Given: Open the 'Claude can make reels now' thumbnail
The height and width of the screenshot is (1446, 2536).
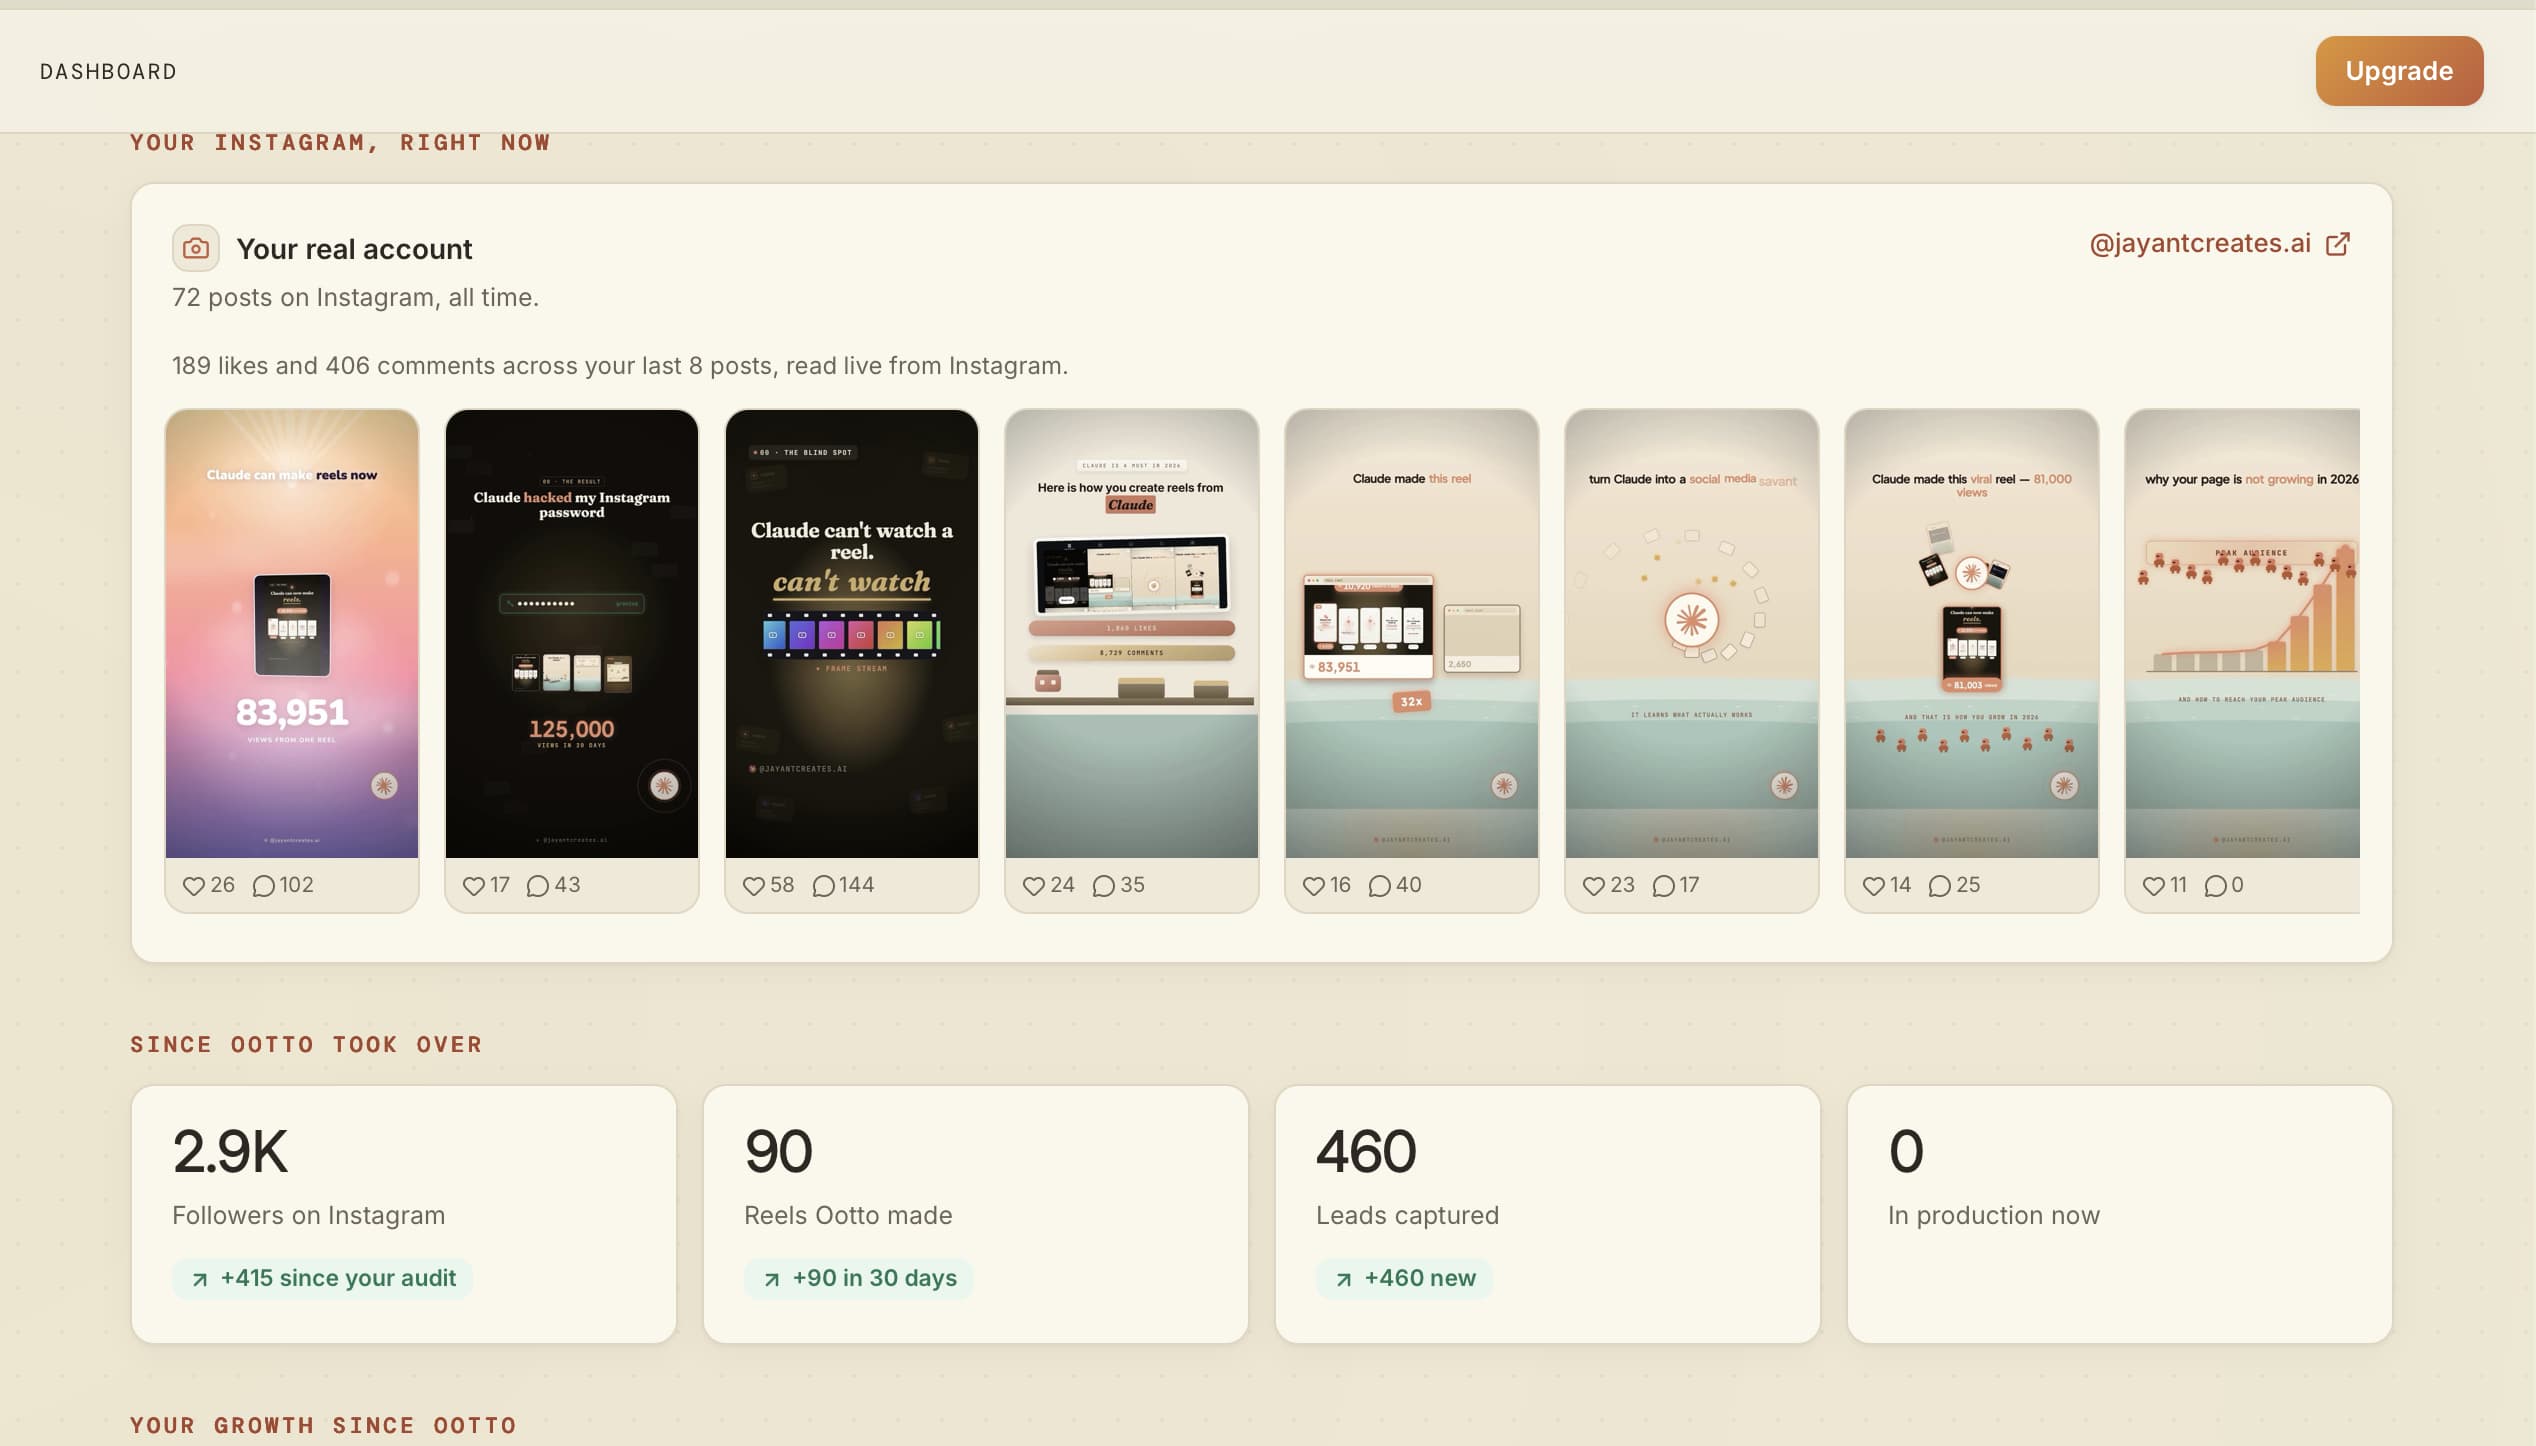Looking at the screenshot, I should pos(292,633).
